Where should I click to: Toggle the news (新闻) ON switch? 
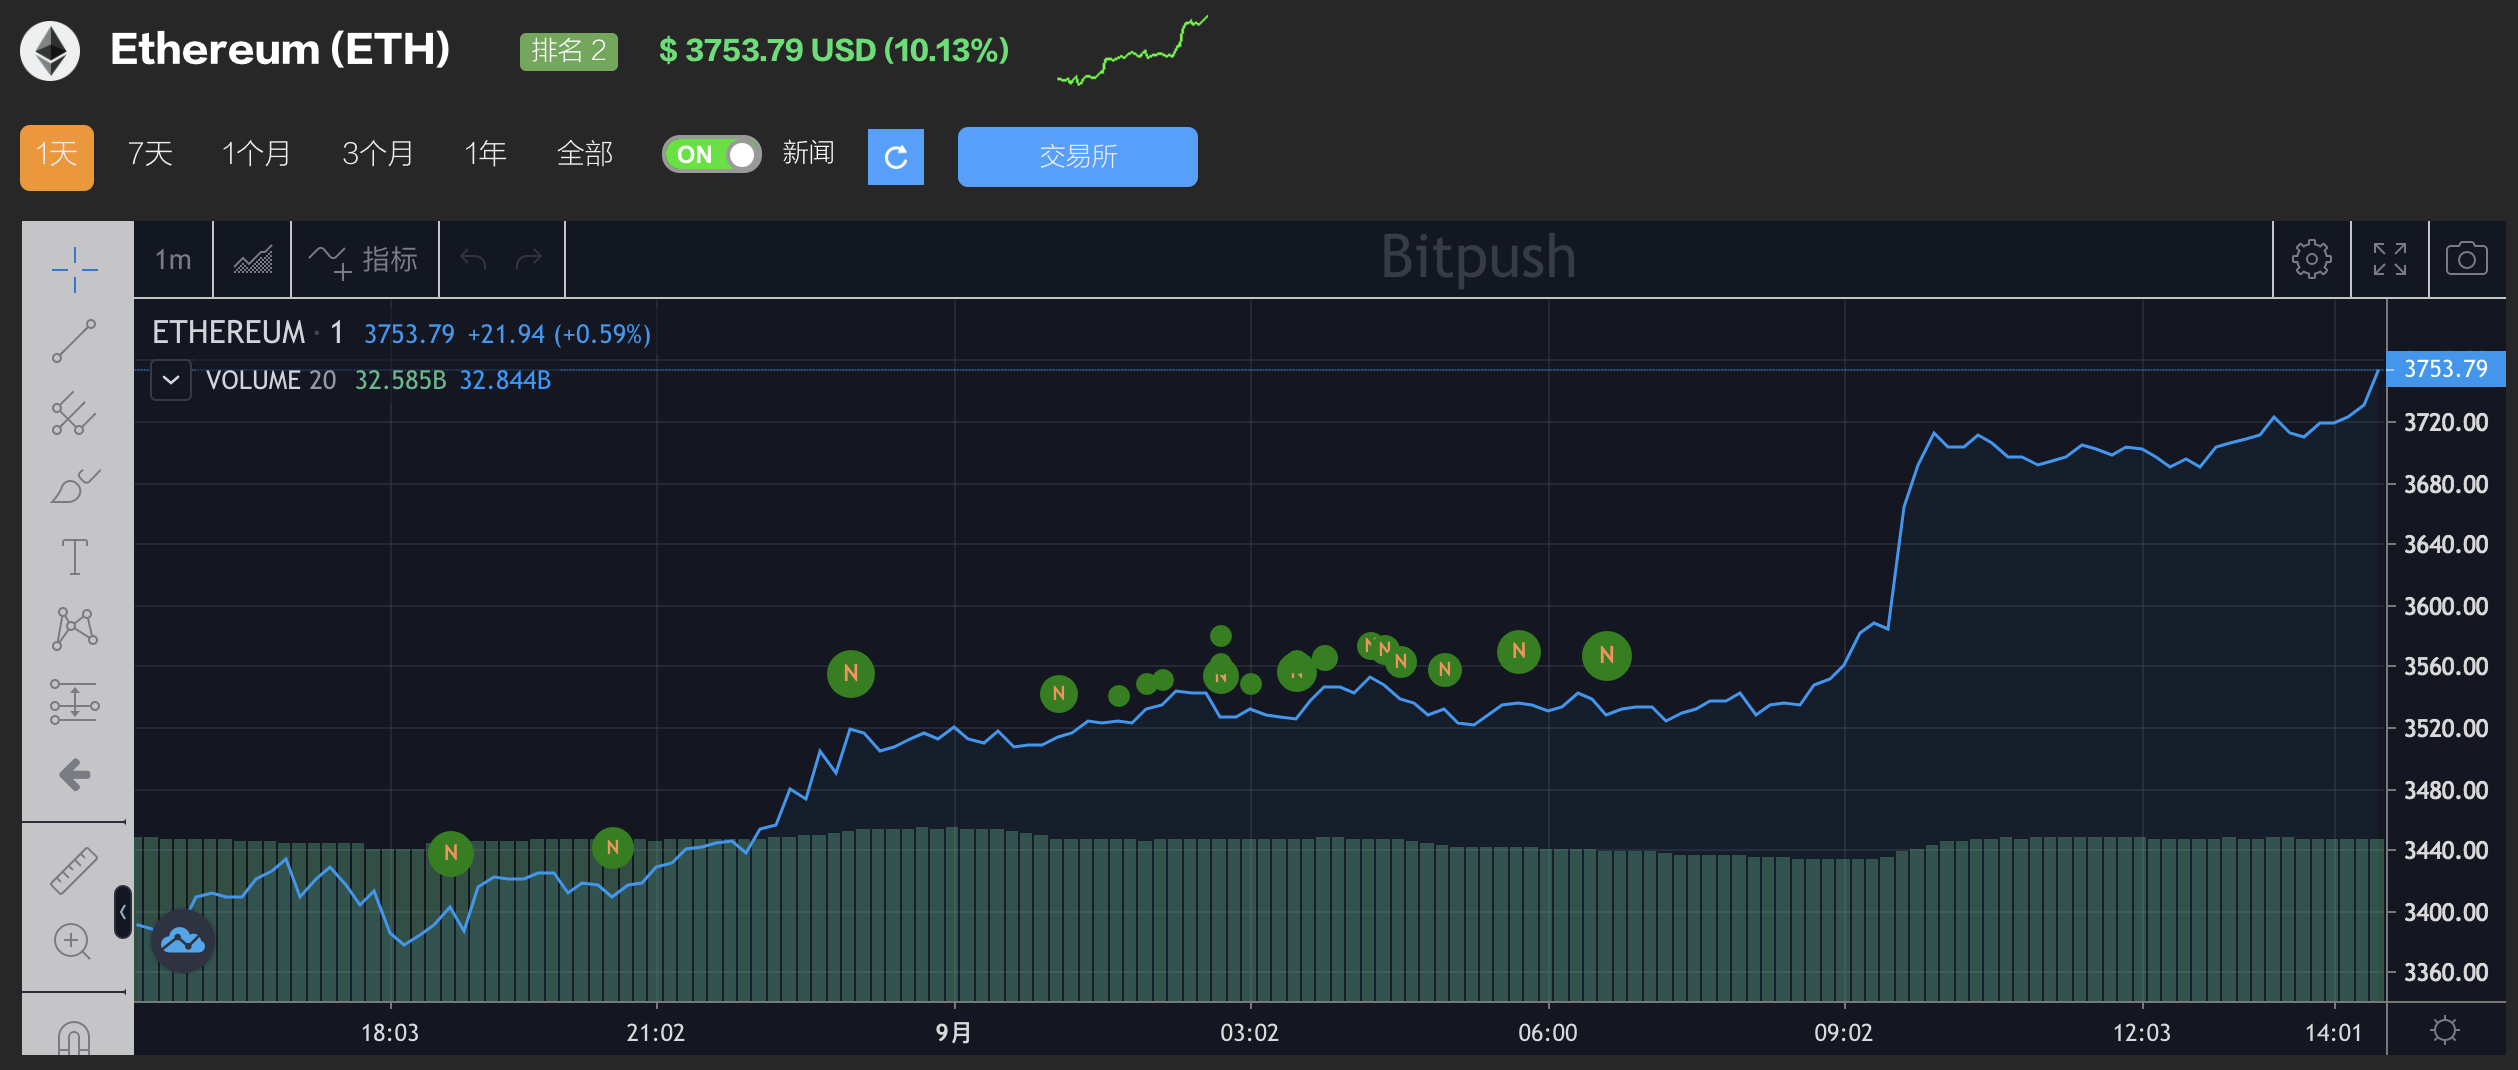[712, 154]
